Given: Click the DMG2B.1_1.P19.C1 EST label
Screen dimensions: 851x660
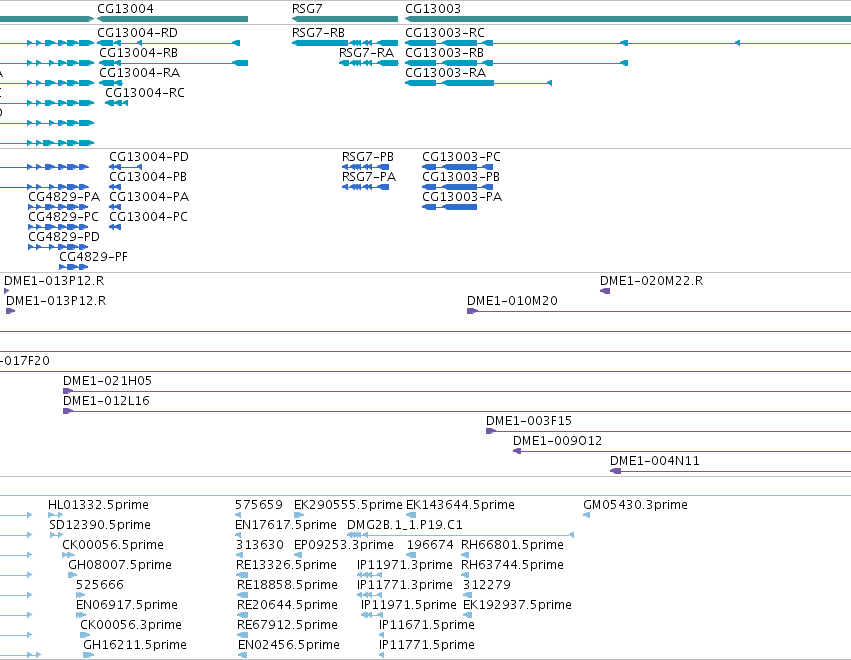Looking at the screenshot, I should pos(405,525).
